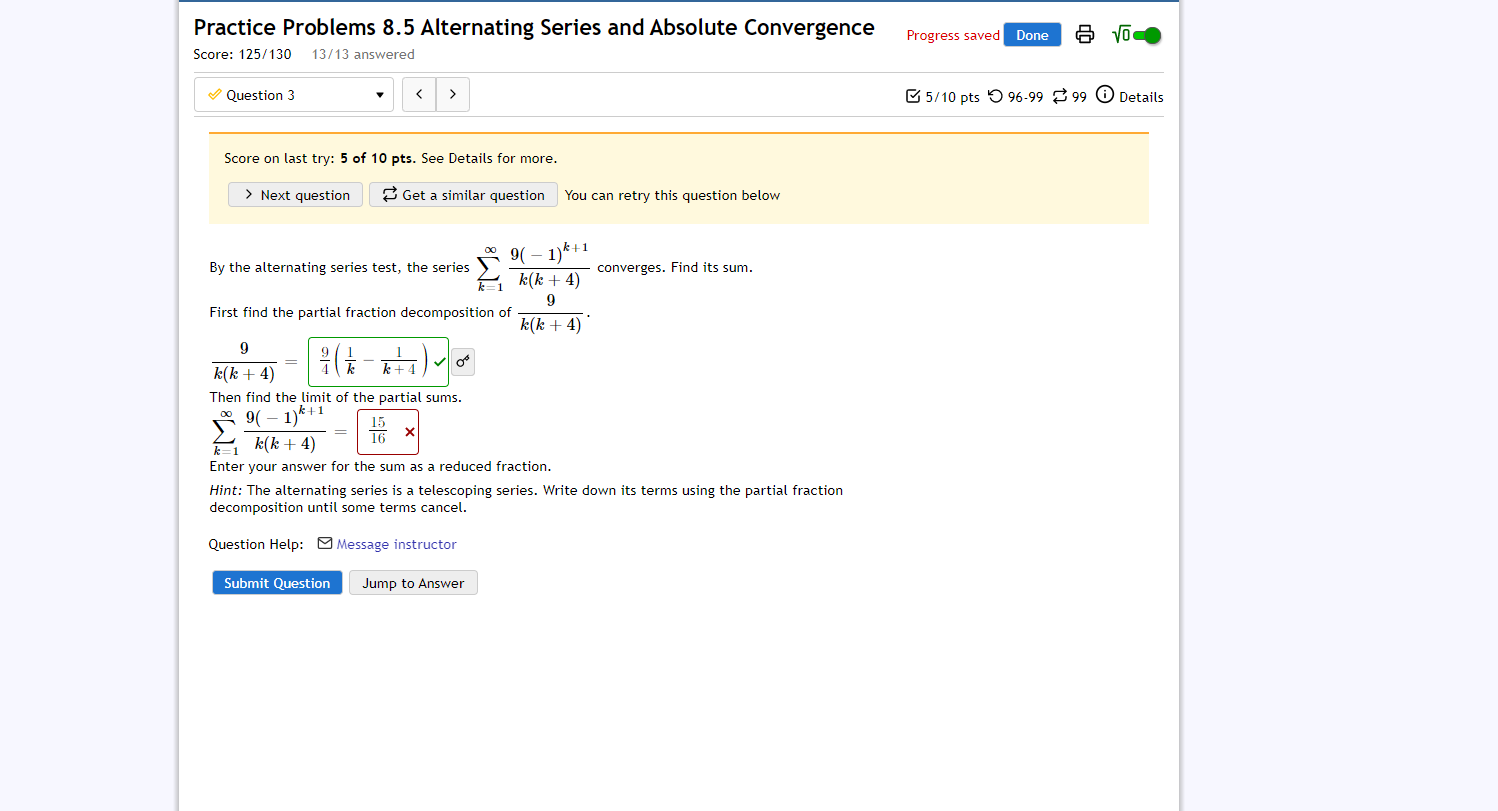The width and height of the screenshot is (1498, 811).
Task: Open Details using the info icon
Action: coord(1105,96)
